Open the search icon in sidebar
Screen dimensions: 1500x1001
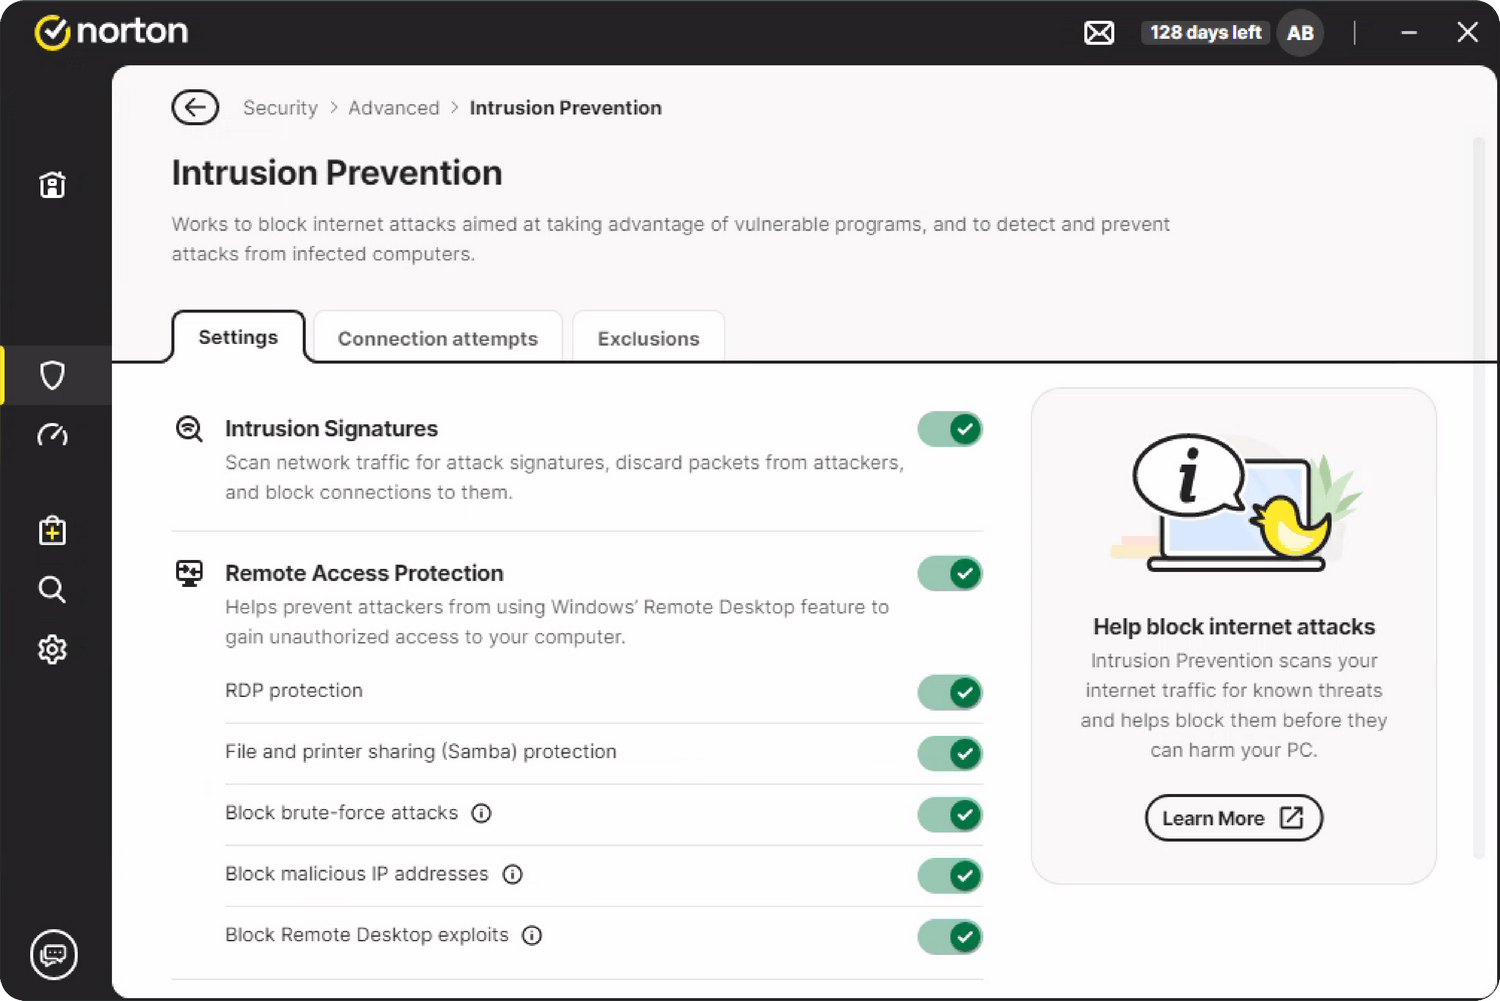(x=52, y=590)
